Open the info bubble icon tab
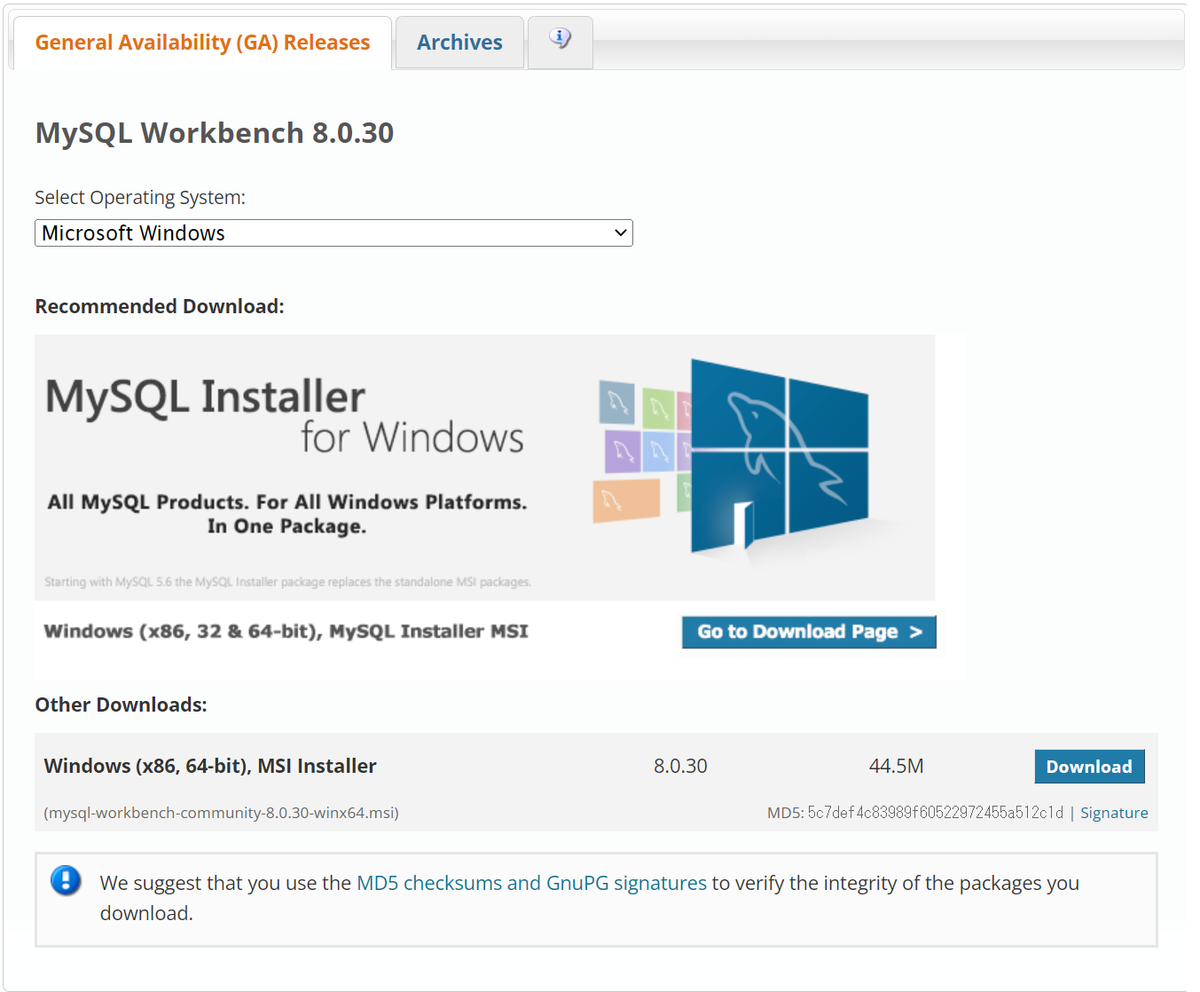Screen dimensions: 1200x992 click(560, 41)
